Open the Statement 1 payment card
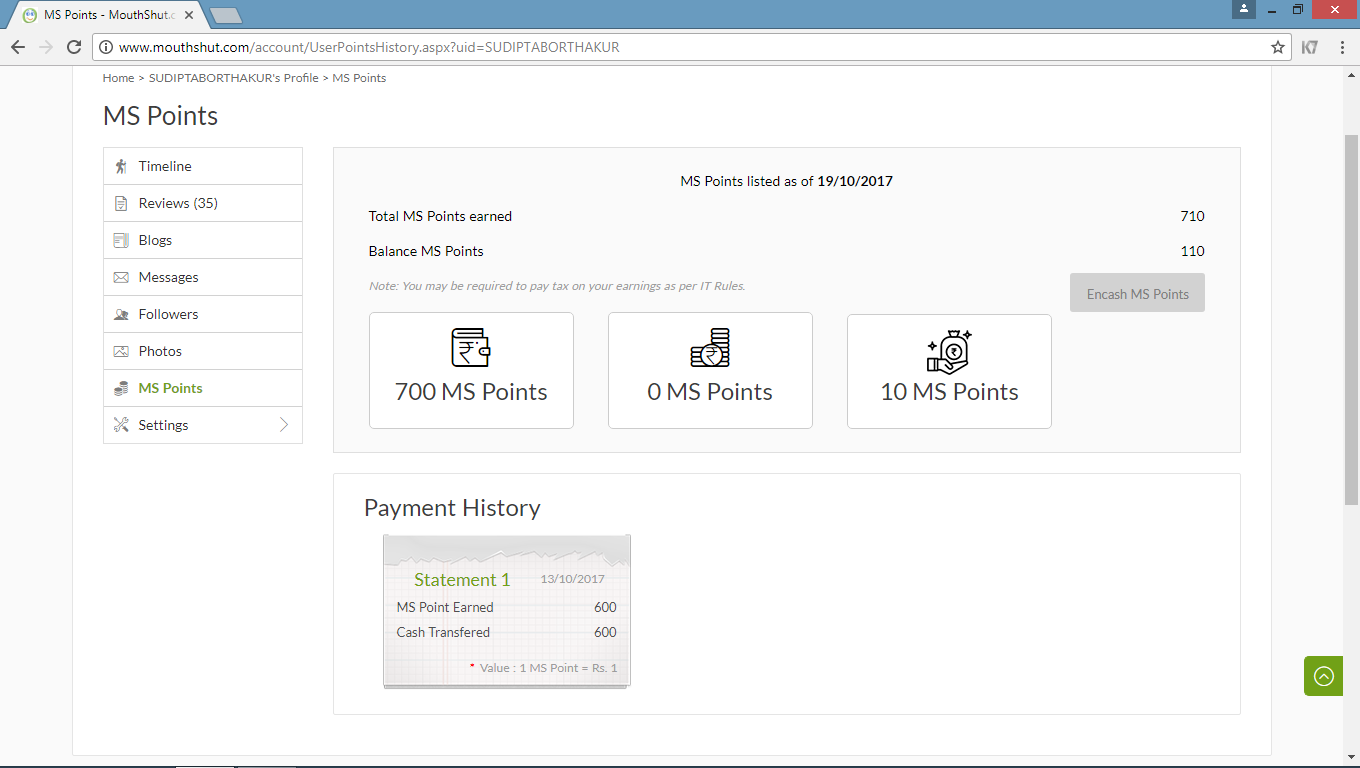 coord(507,611)
